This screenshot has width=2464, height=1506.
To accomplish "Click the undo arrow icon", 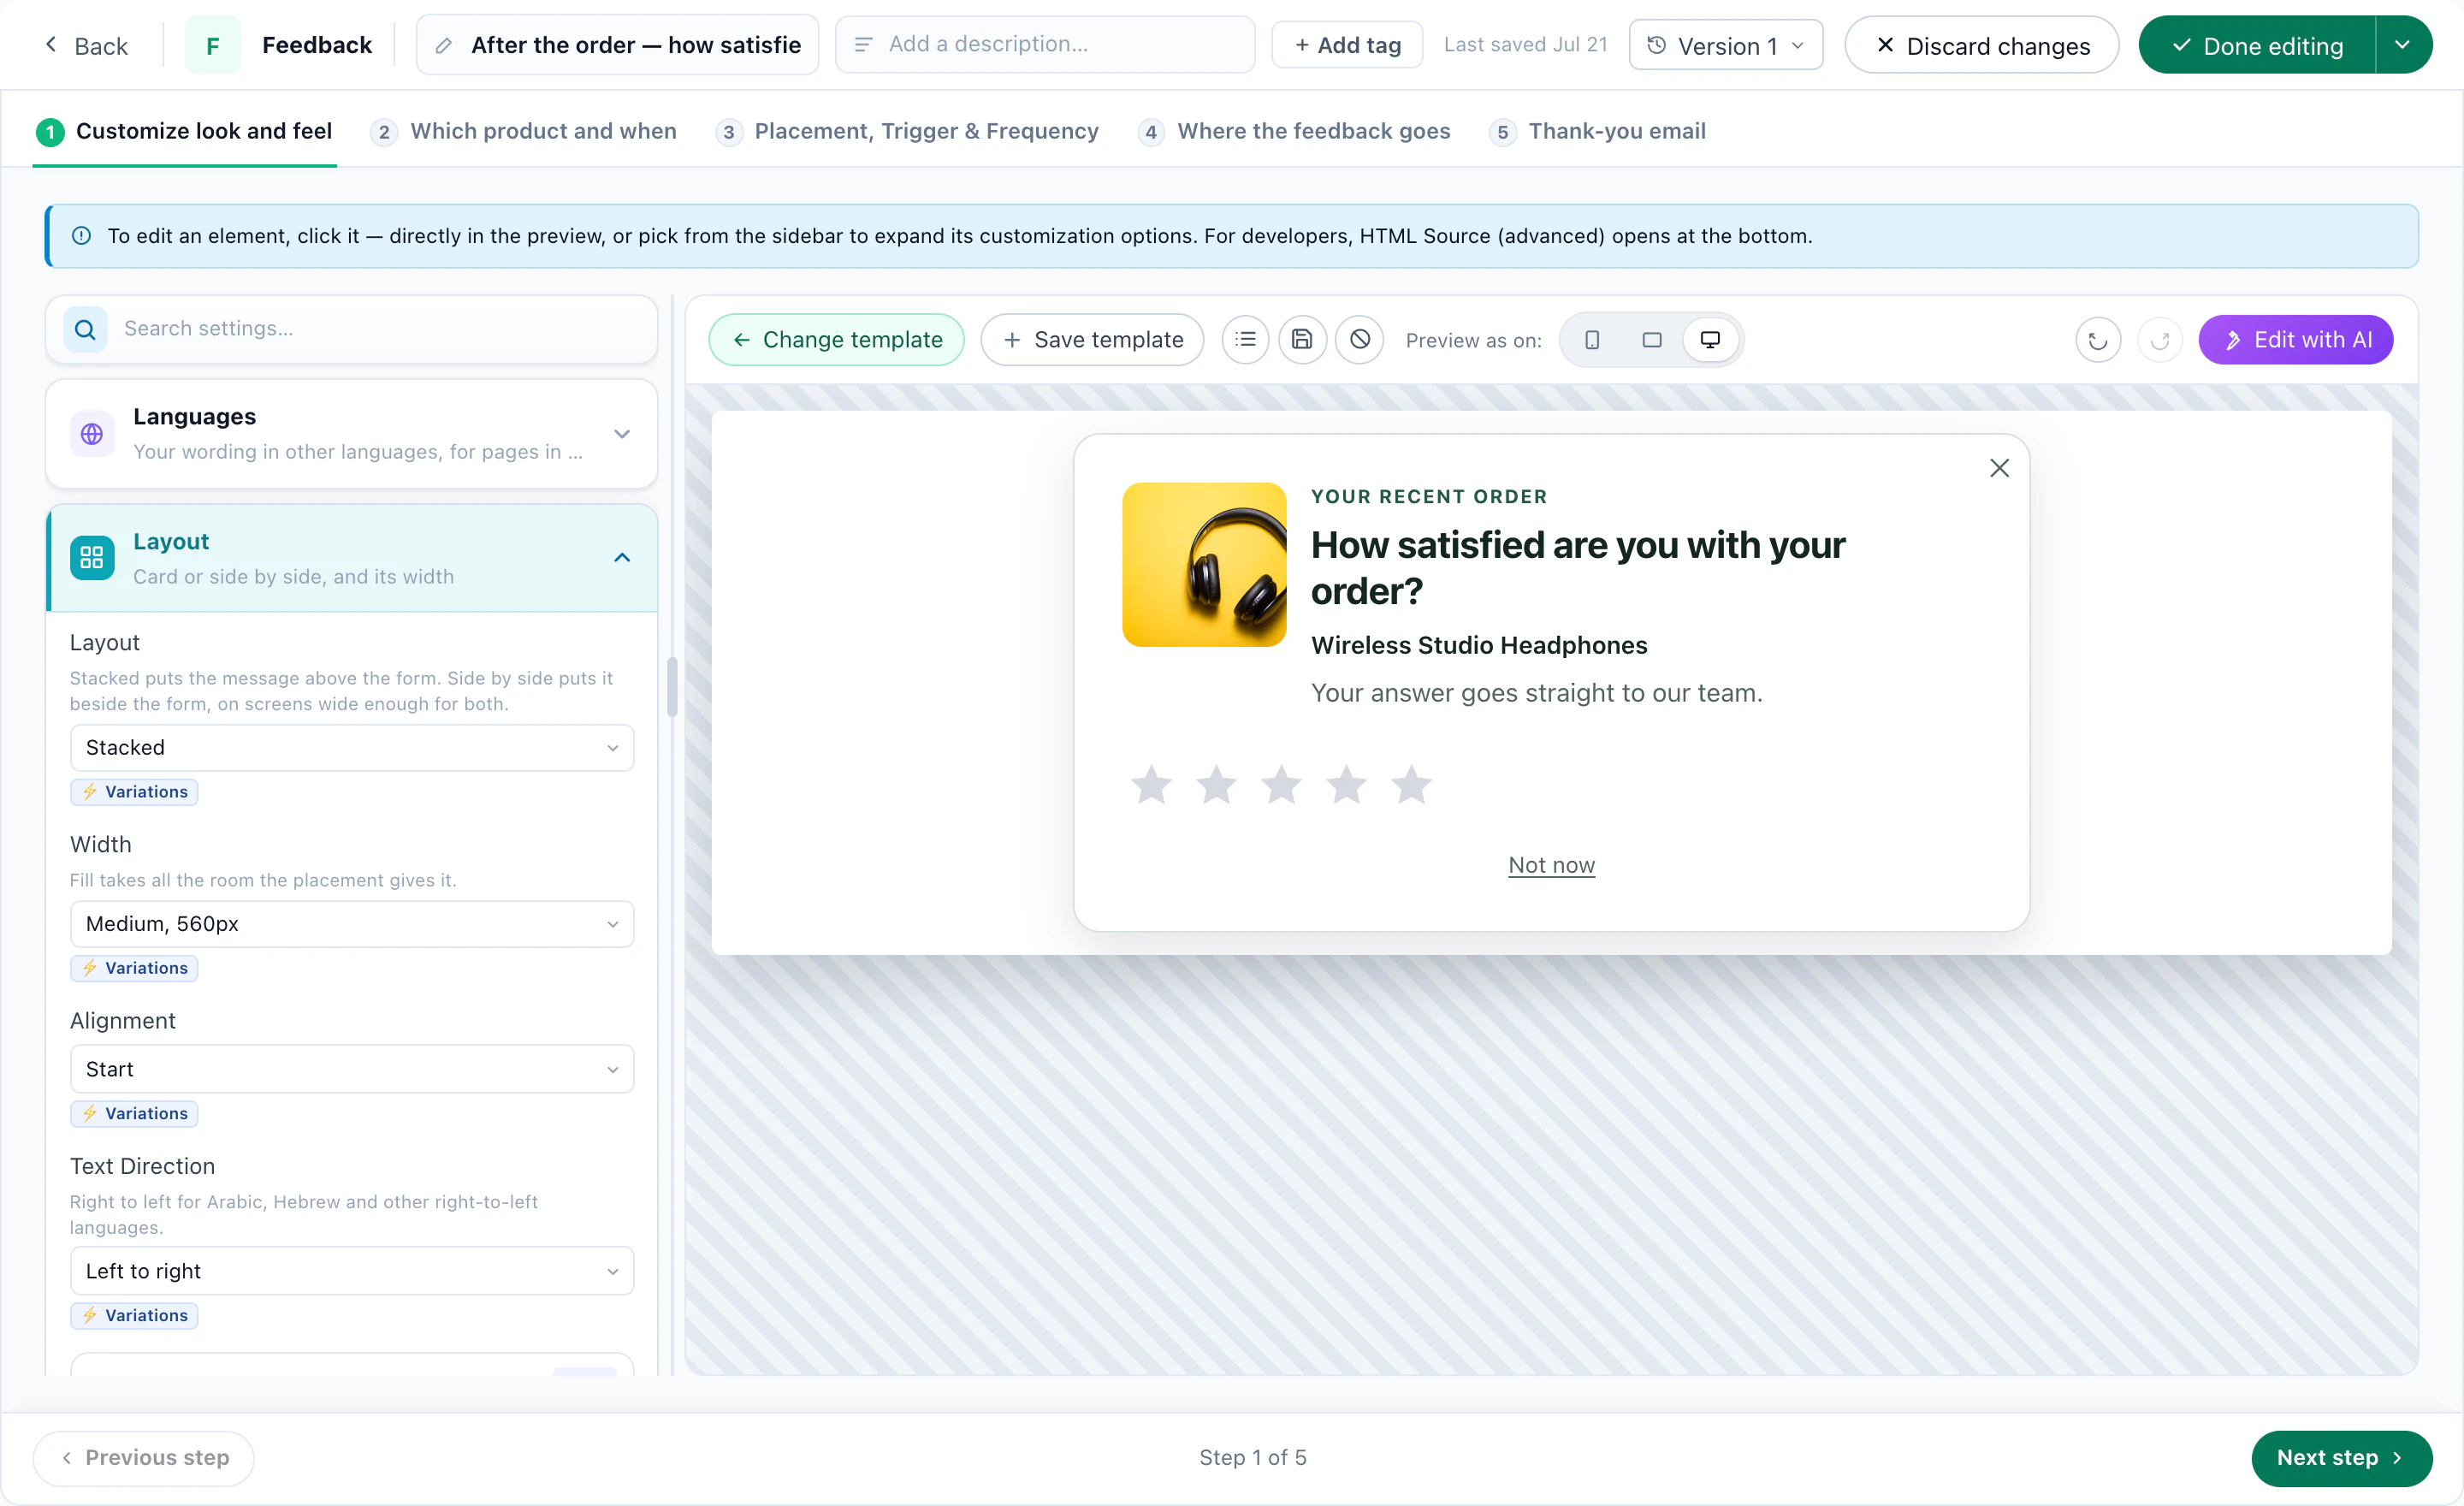I will [x=2098, y=340].
